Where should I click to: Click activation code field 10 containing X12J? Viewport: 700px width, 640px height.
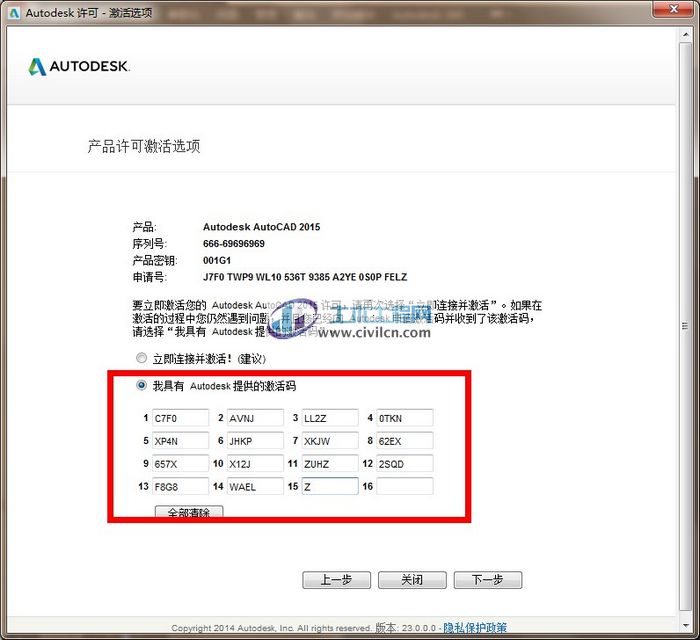tap(255, 464)
